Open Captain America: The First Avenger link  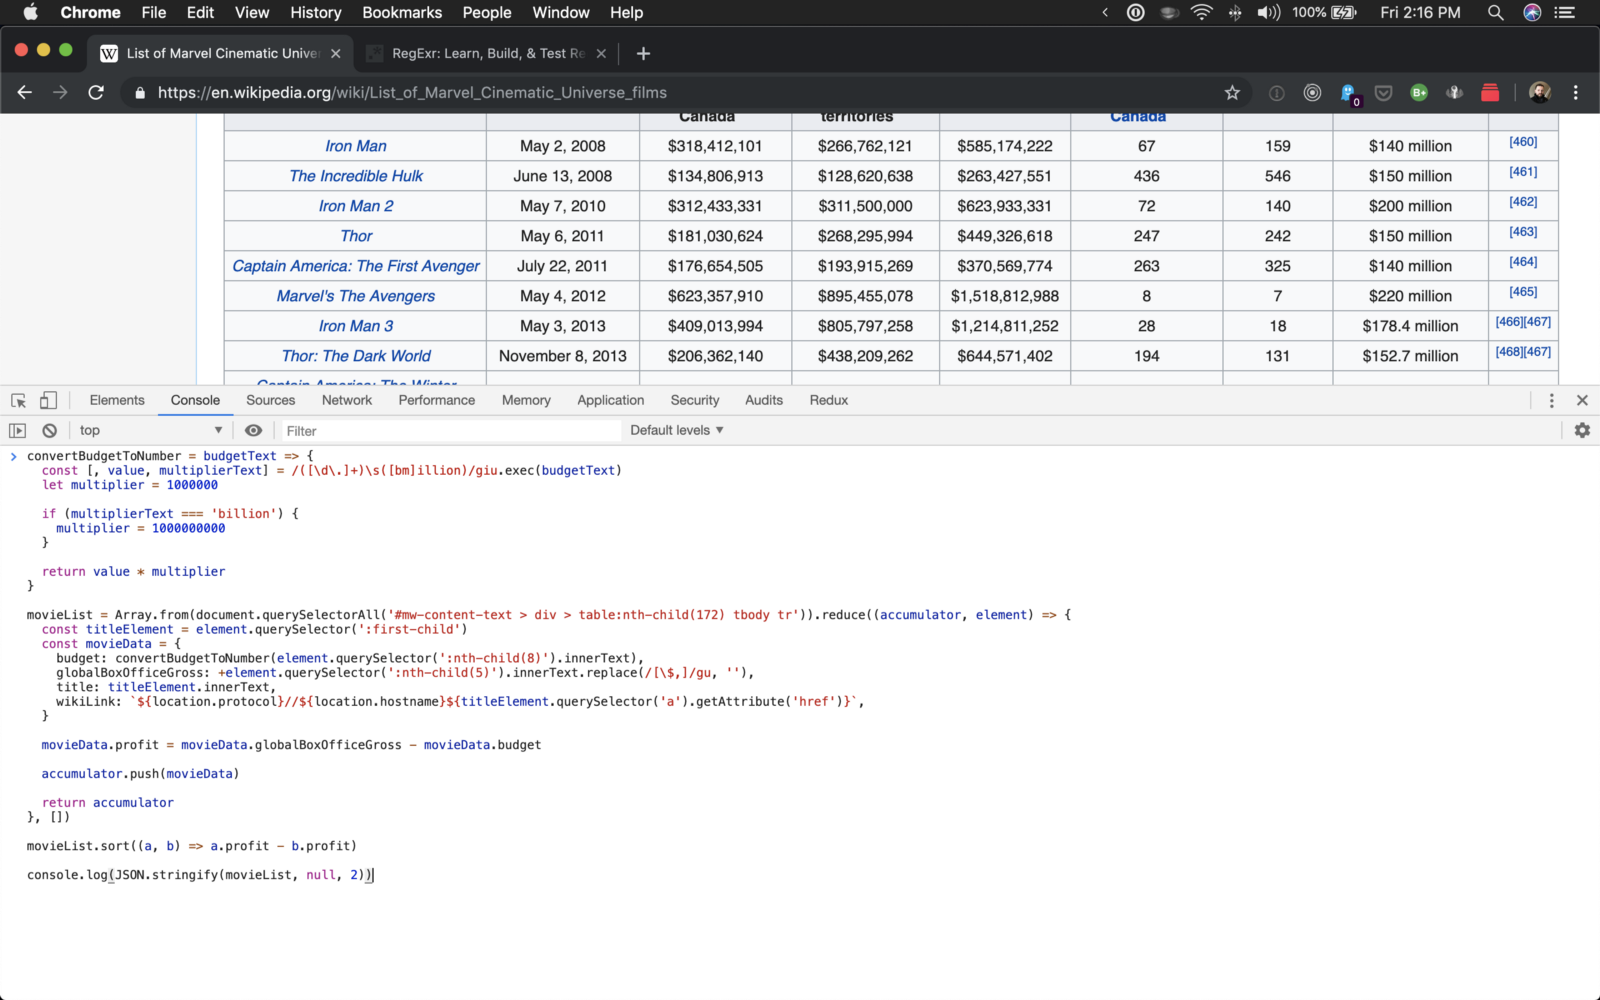[356, 266]
